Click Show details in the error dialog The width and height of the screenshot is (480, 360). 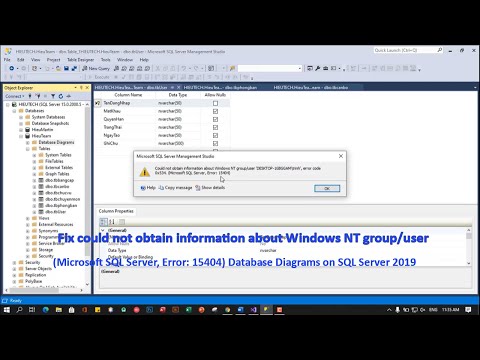pyautogui.click(x=210, y=188)
